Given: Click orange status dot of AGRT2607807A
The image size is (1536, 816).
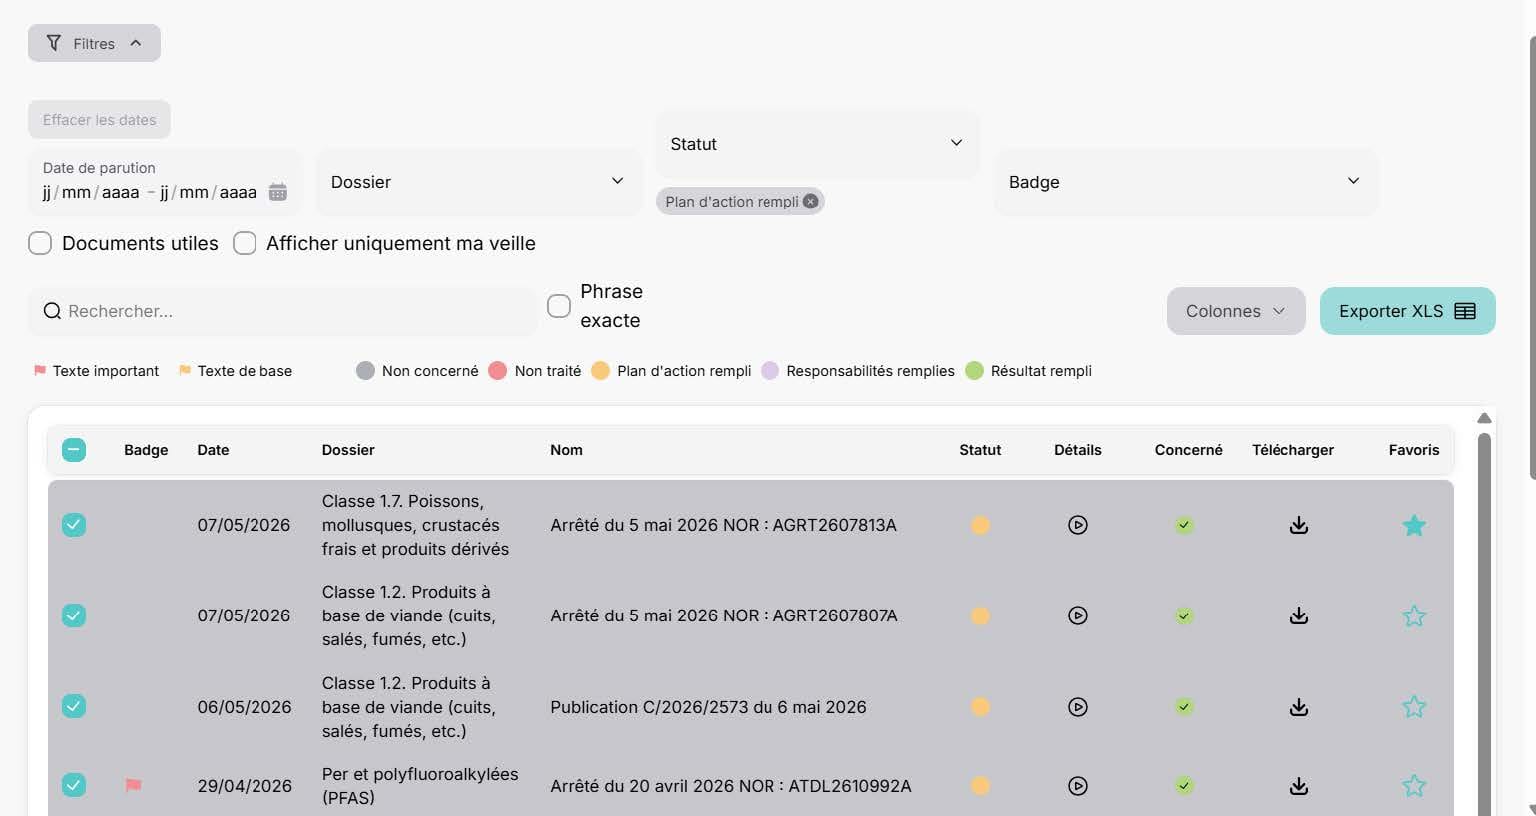Looking at the screenshot, I should 980,616.
